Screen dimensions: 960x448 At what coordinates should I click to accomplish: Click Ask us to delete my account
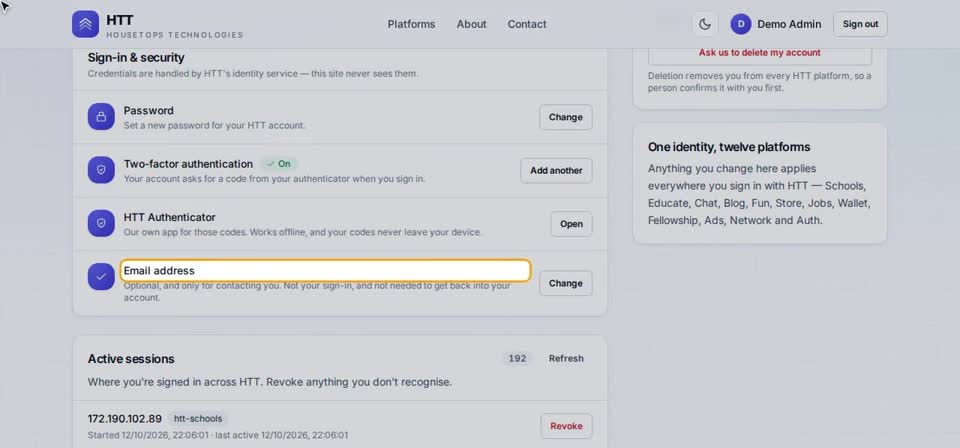pos(760,53)
